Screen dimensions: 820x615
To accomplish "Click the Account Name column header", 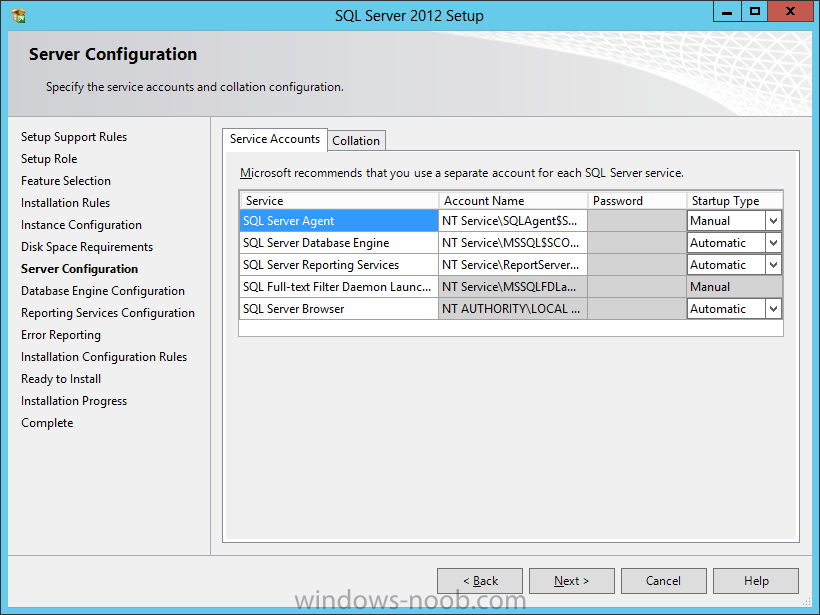I will point(512,200).
